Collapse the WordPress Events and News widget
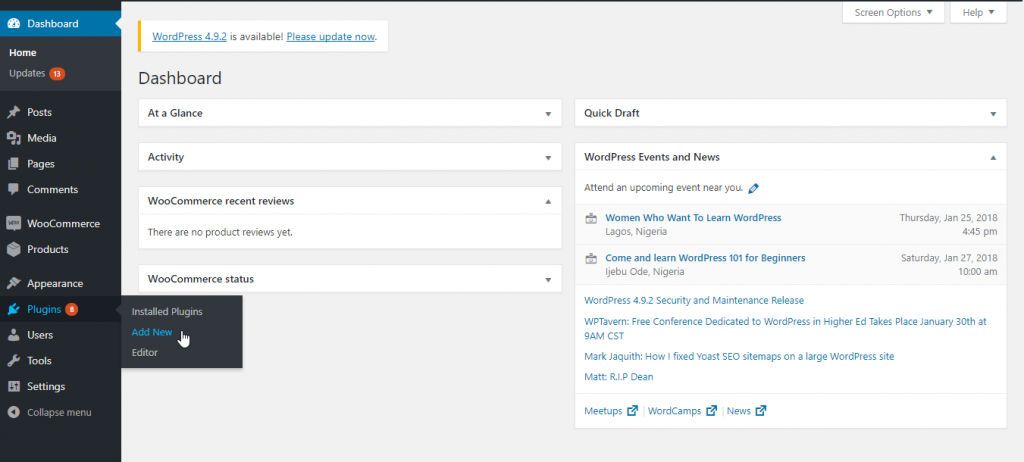The height and width of the screenshot is (462, 1024). pos(993,157)
